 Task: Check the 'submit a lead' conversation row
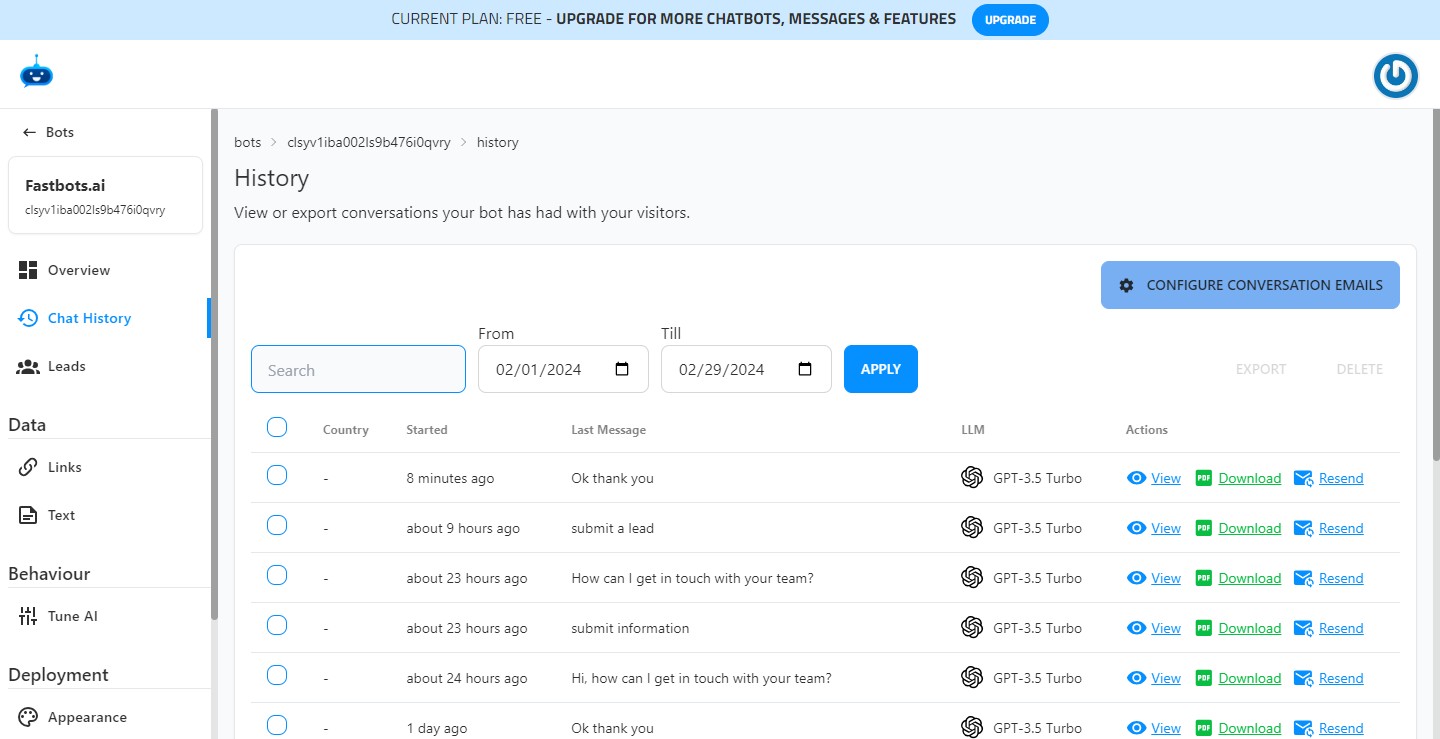[x=277, y=525]
